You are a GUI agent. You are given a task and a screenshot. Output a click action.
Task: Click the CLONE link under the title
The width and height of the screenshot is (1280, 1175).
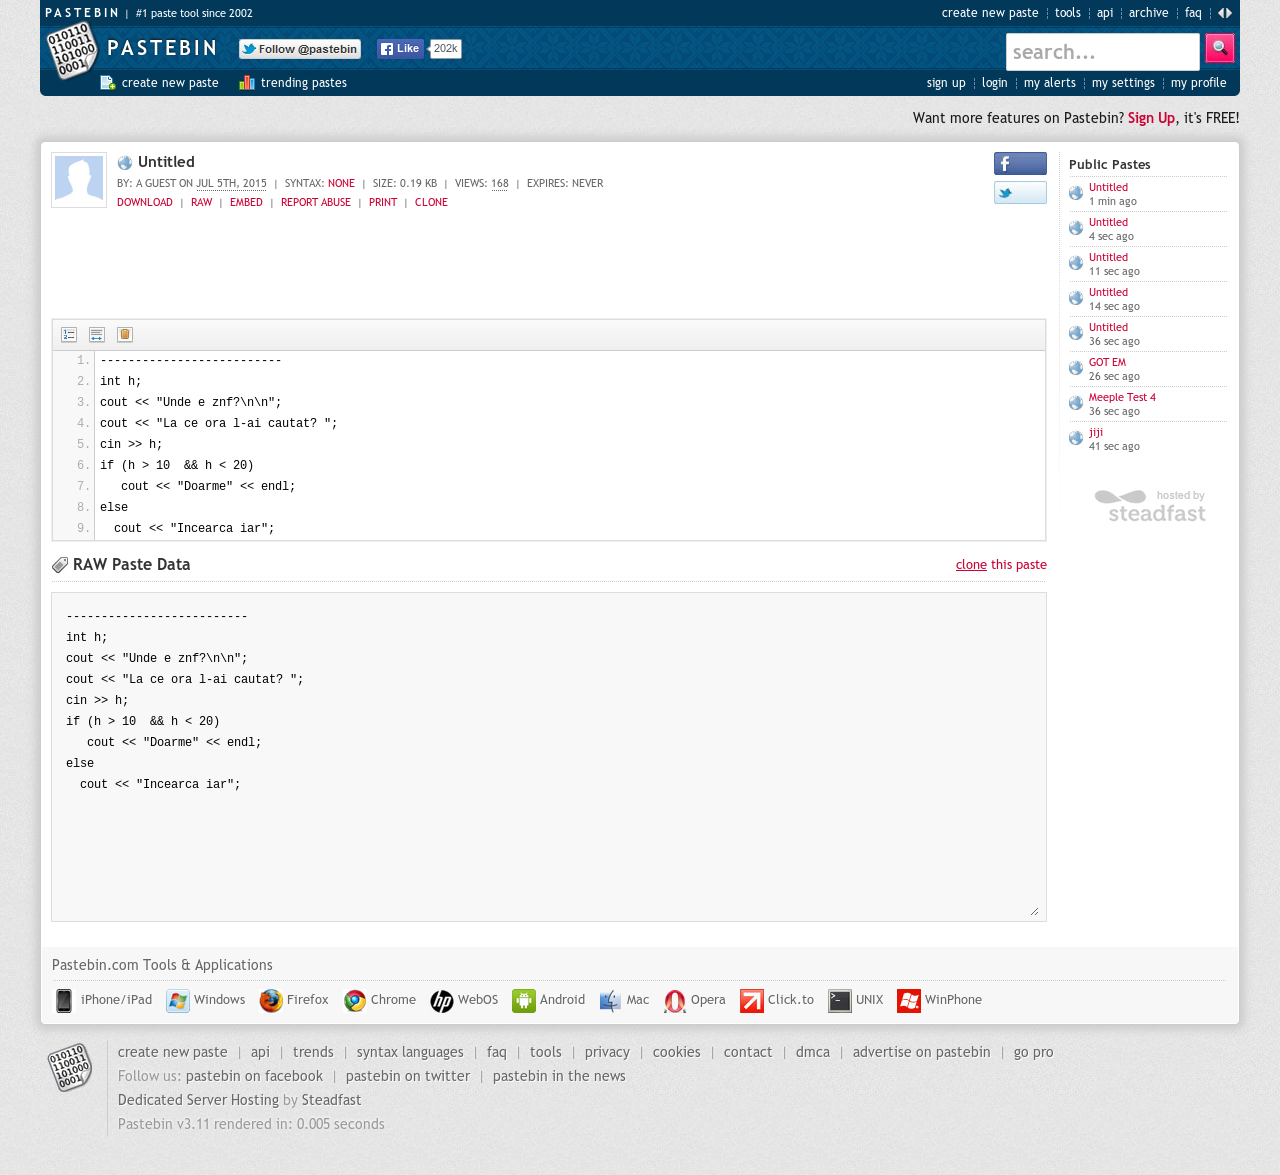click(x=431, y=202)
